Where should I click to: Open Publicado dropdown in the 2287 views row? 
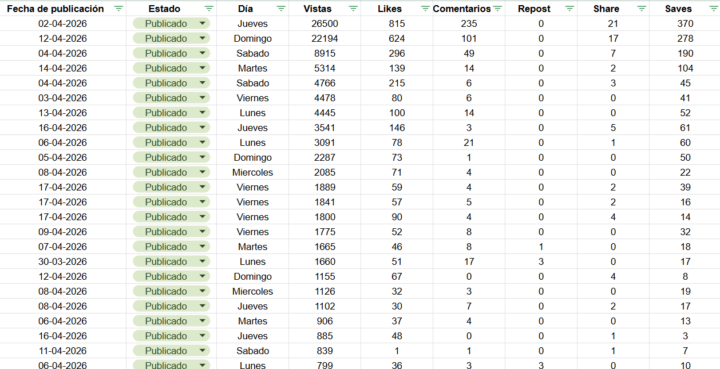coord(202,157)
